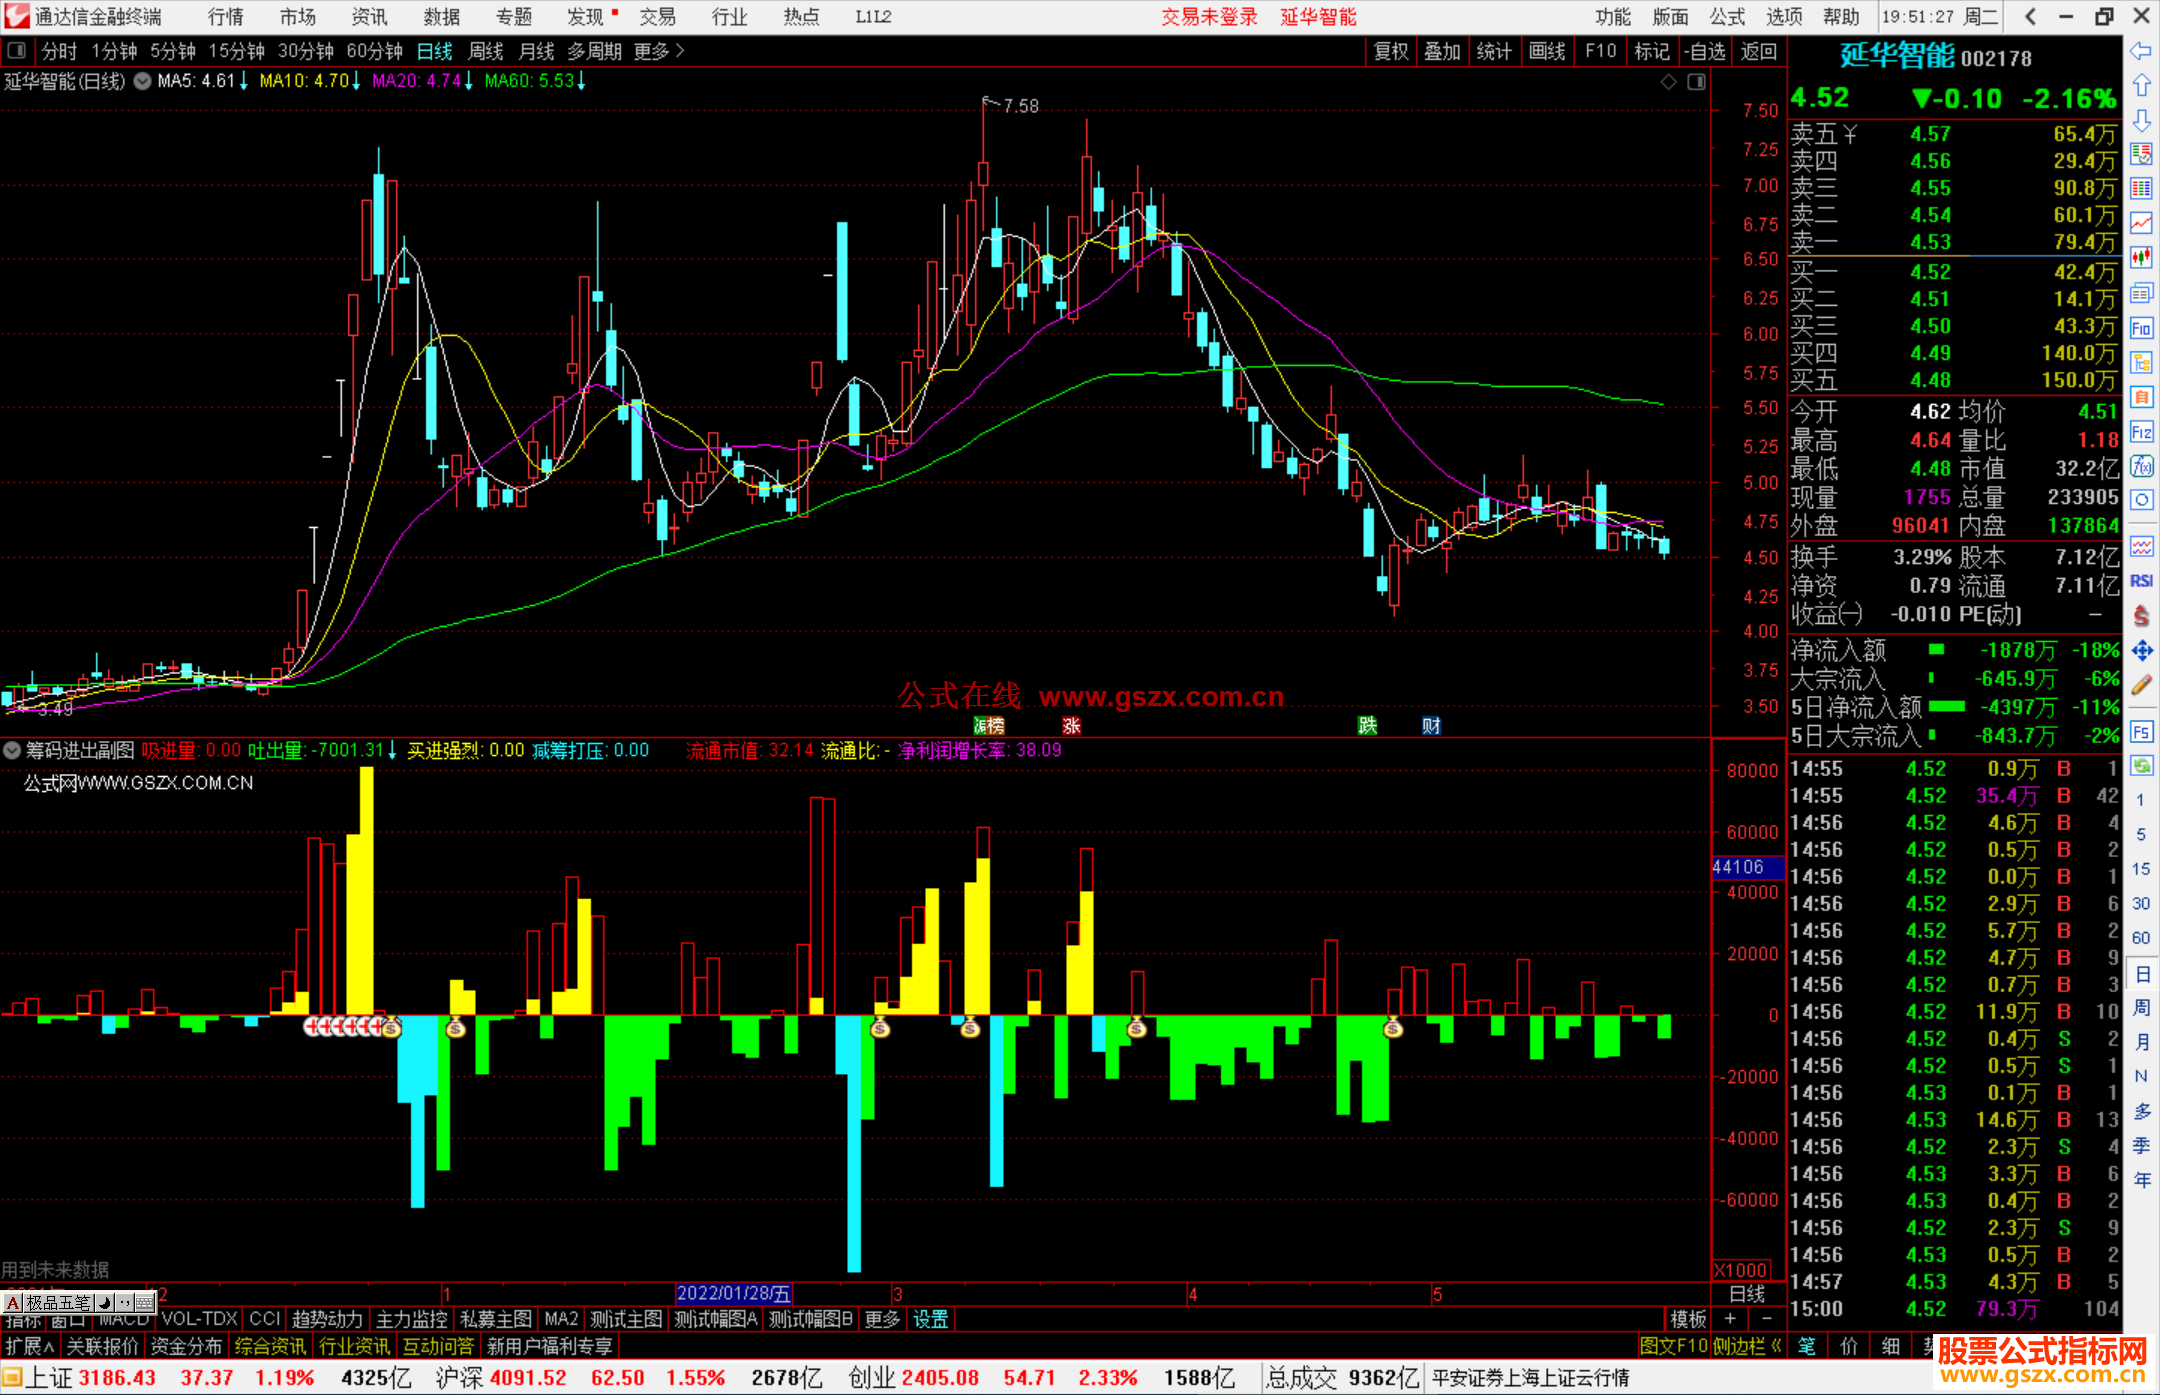Click the red dollar sign icon

pos(2141,616)
